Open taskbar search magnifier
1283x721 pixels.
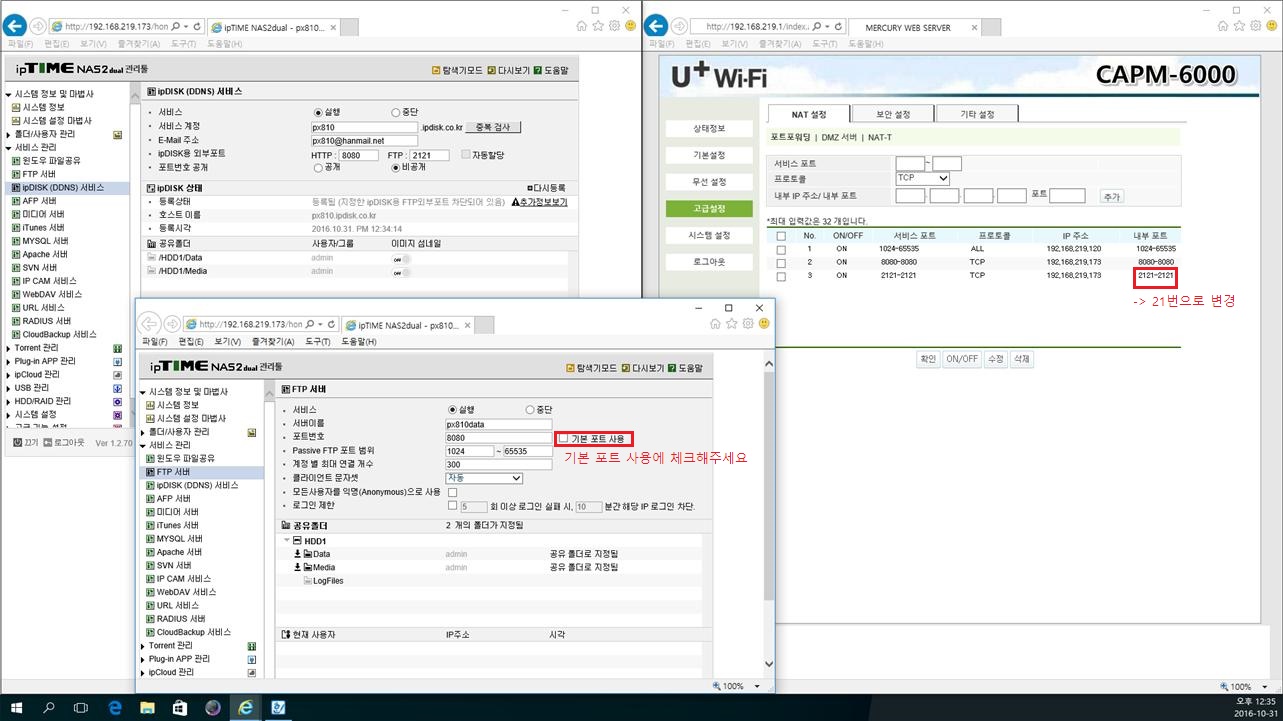49,707
